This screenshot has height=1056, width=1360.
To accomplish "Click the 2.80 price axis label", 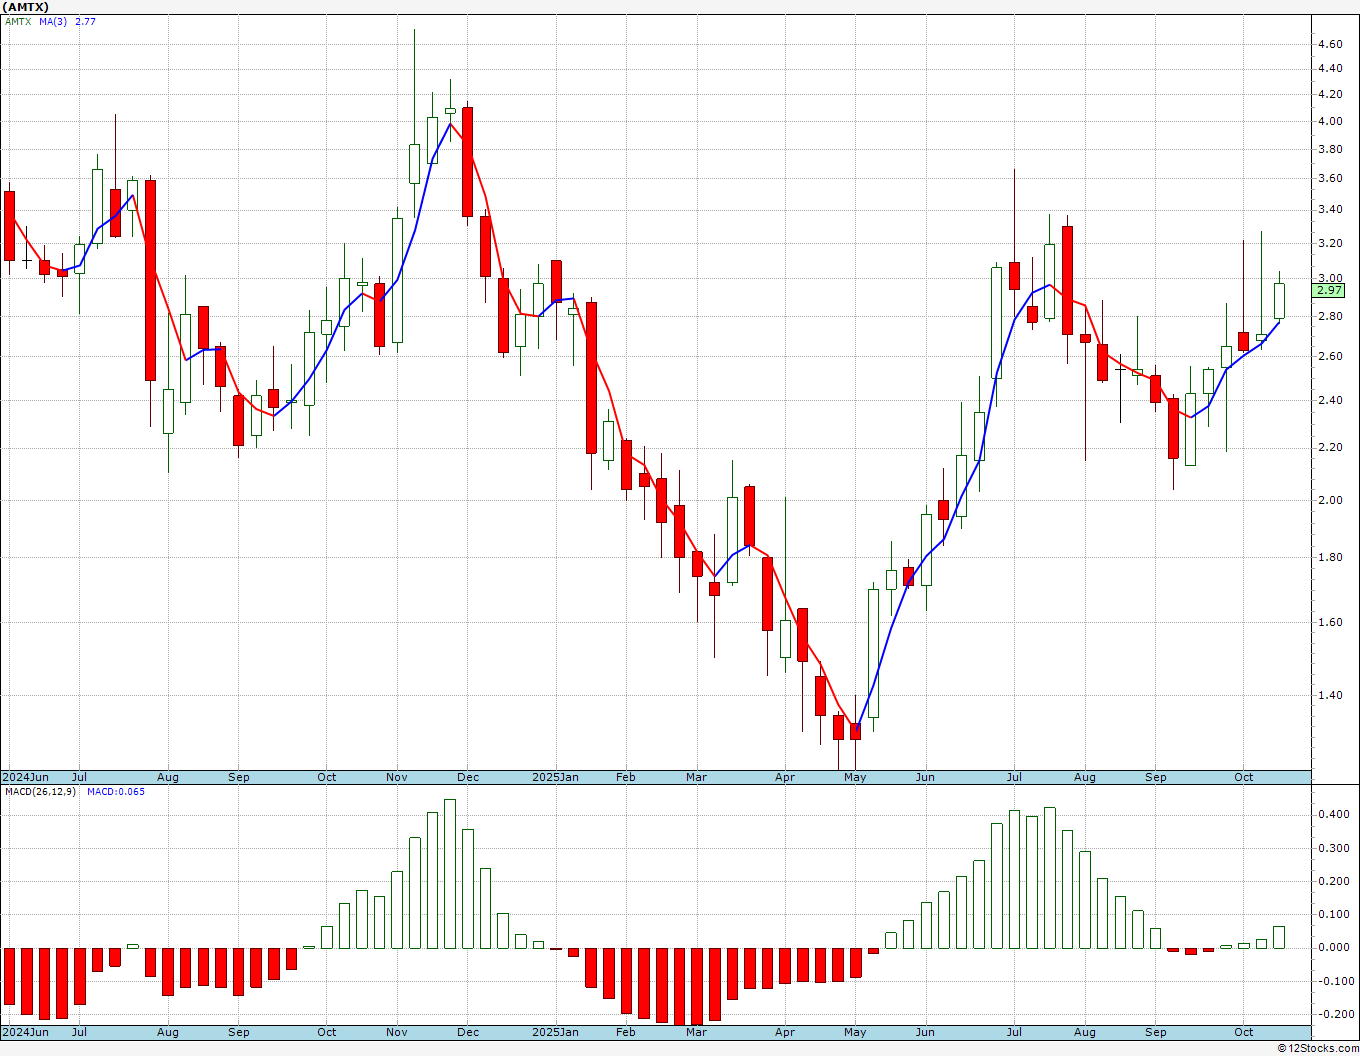I will [x=1330, y=317].
